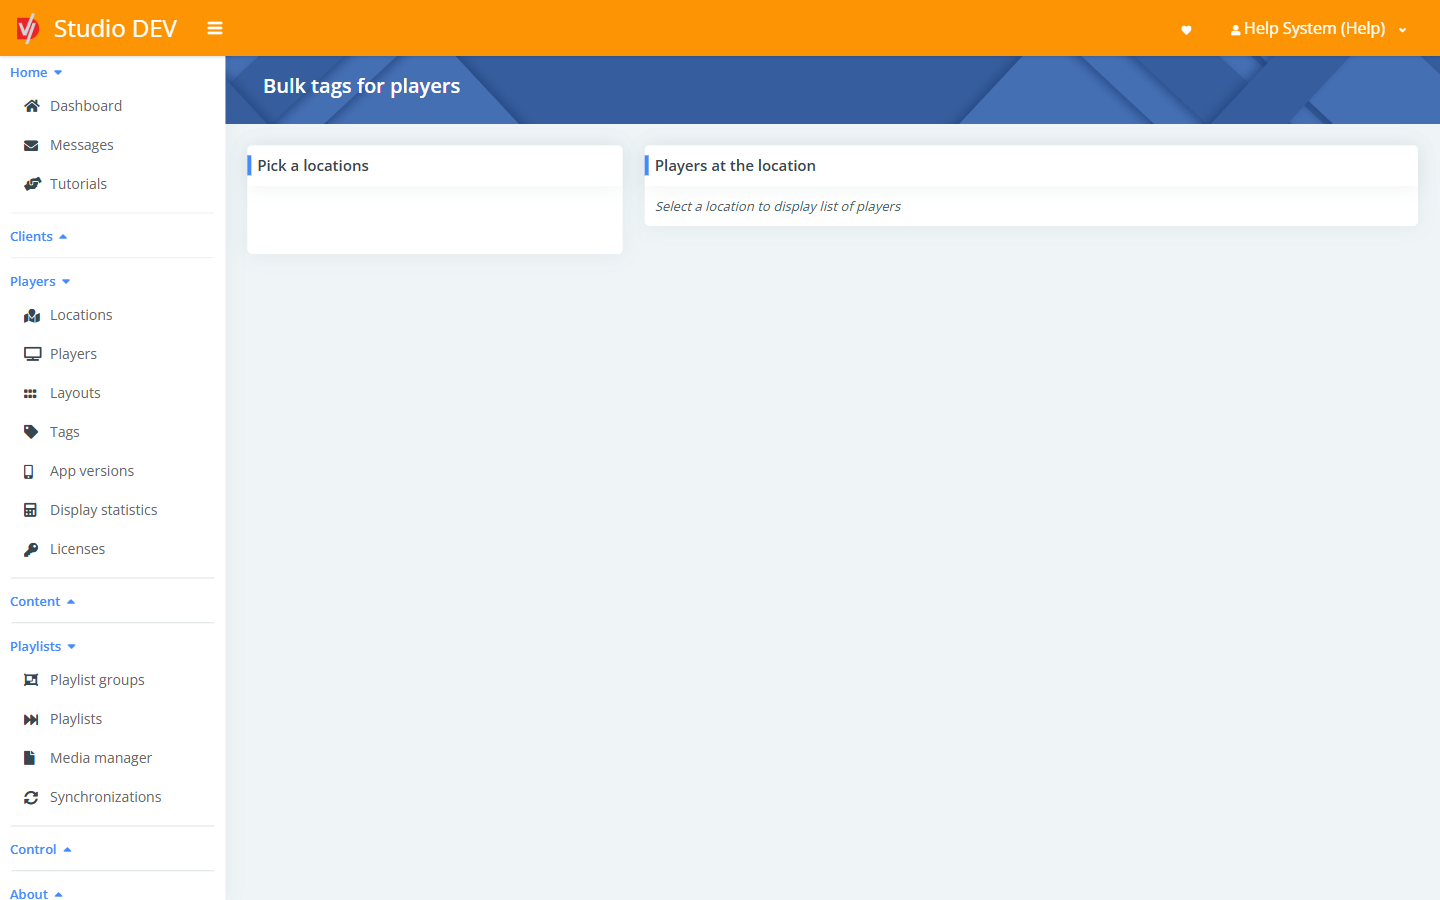Collapse the Home section
The height and width of the screenshot is (900, 1440).
(36, 72)
